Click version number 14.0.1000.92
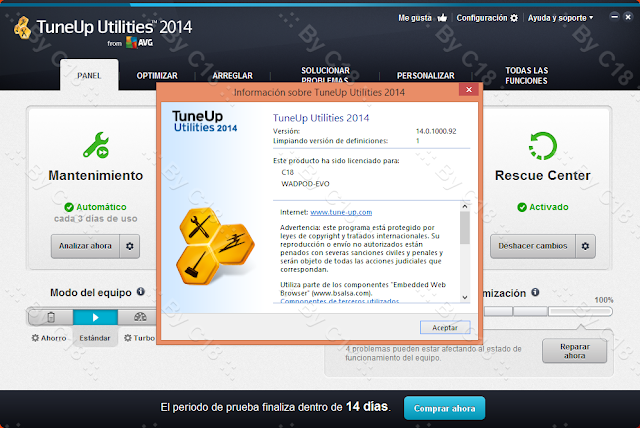640x428 pixels. [436, 131]
